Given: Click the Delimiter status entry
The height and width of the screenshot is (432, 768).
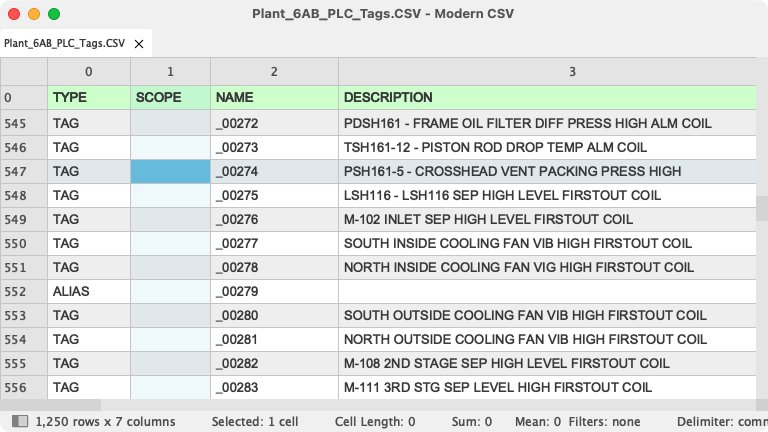Looking at the screenshot, I should [x=722, y=422].
